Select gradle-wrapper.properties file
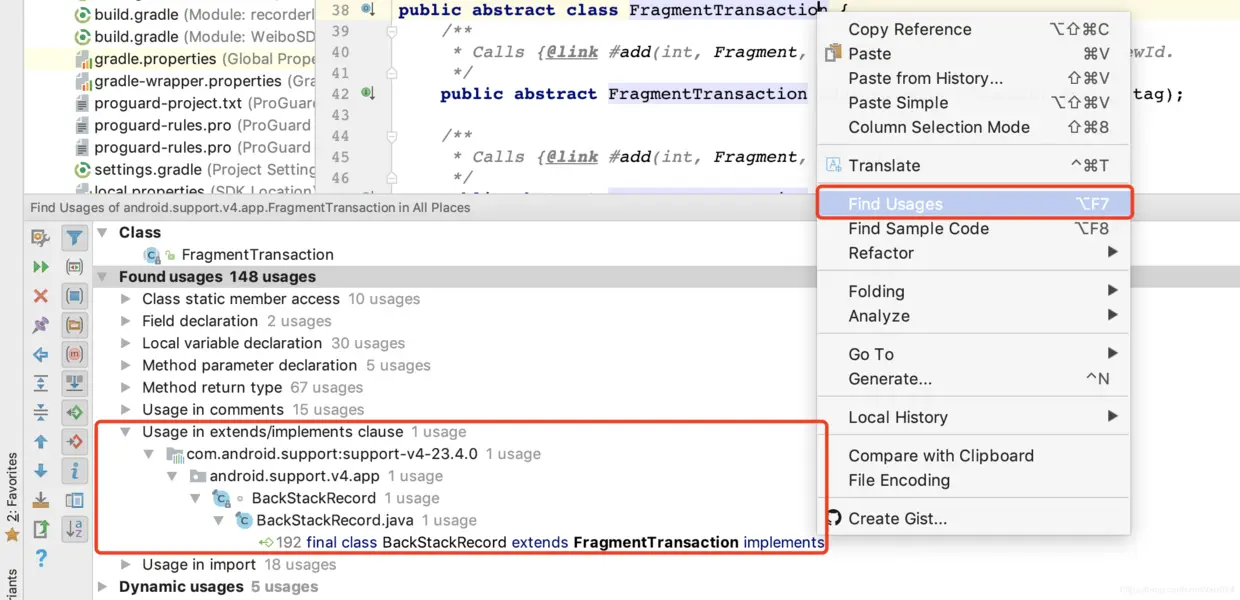Image resolution: width=1240 pixels, height=600 pixels. [188, 81]
